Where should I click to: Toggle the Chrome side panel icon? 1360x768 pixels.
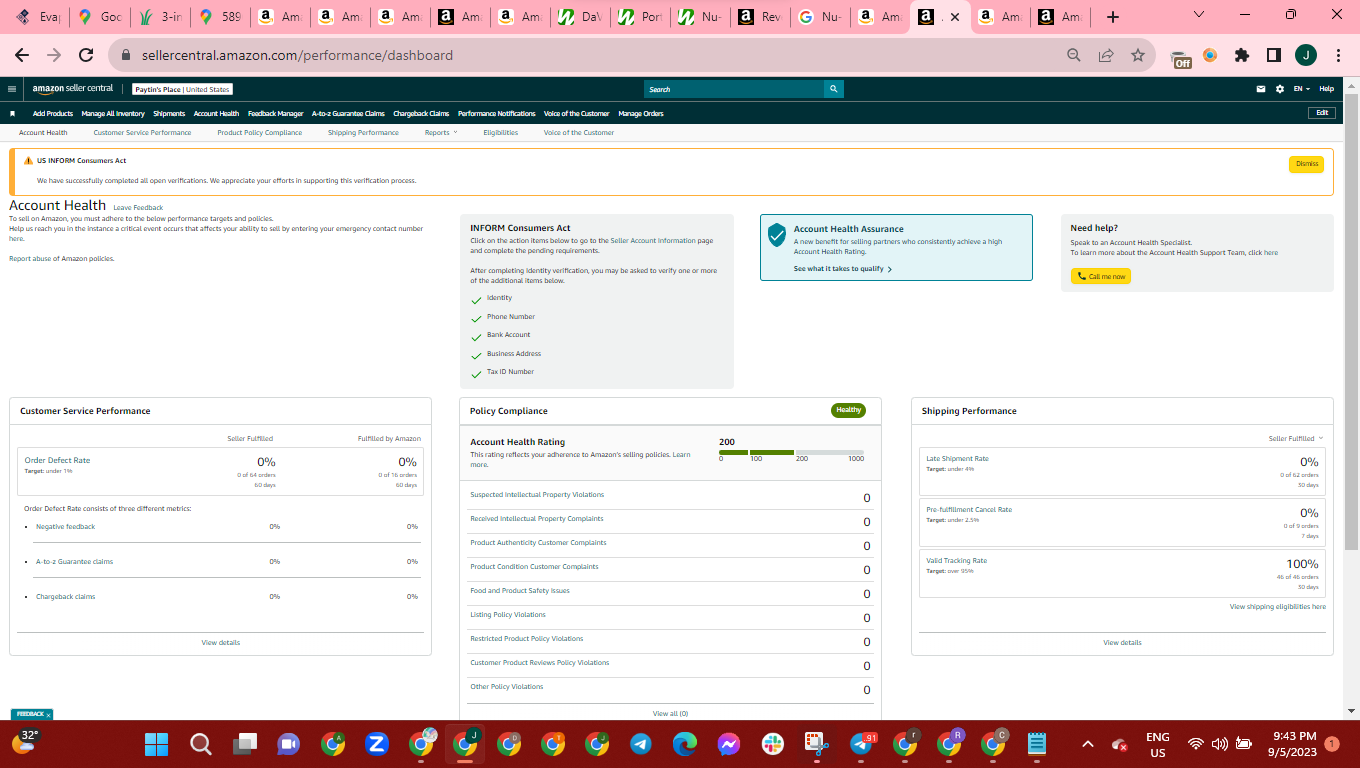(1274, 55)
